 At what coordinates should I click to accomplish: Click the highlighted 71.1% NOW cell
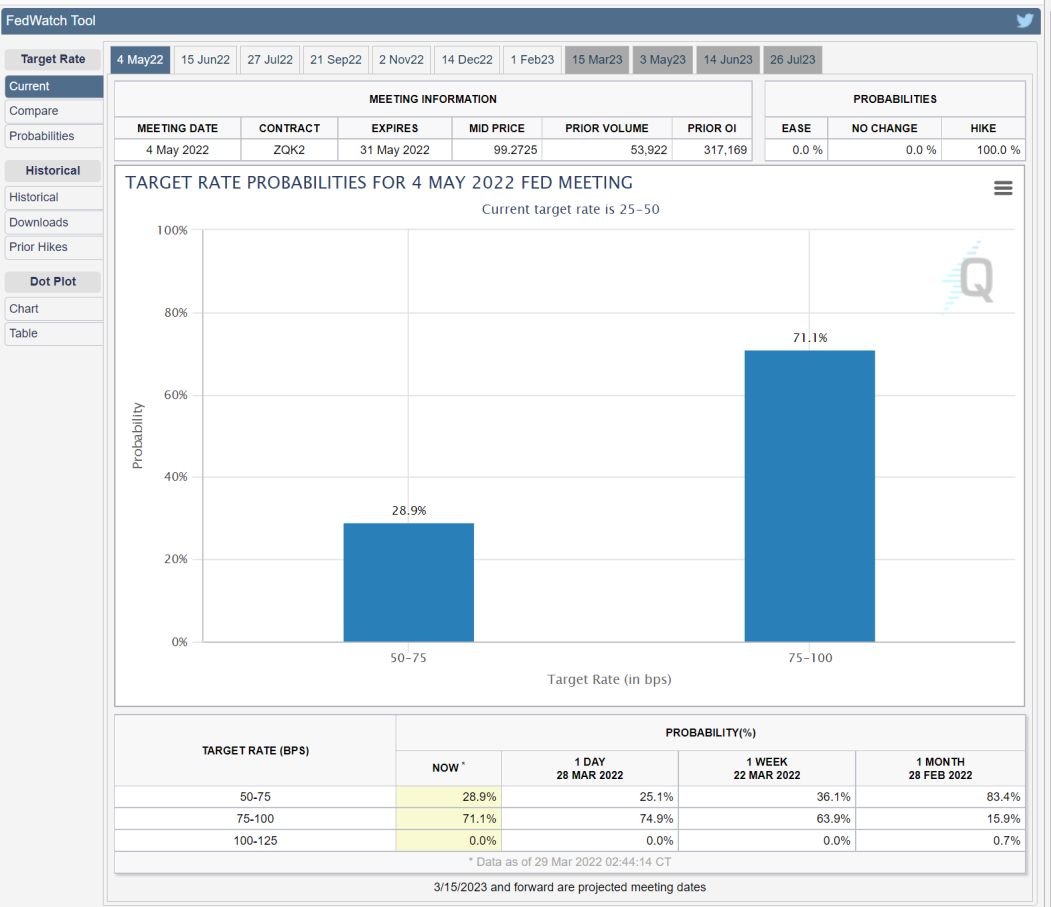point(448,819)
